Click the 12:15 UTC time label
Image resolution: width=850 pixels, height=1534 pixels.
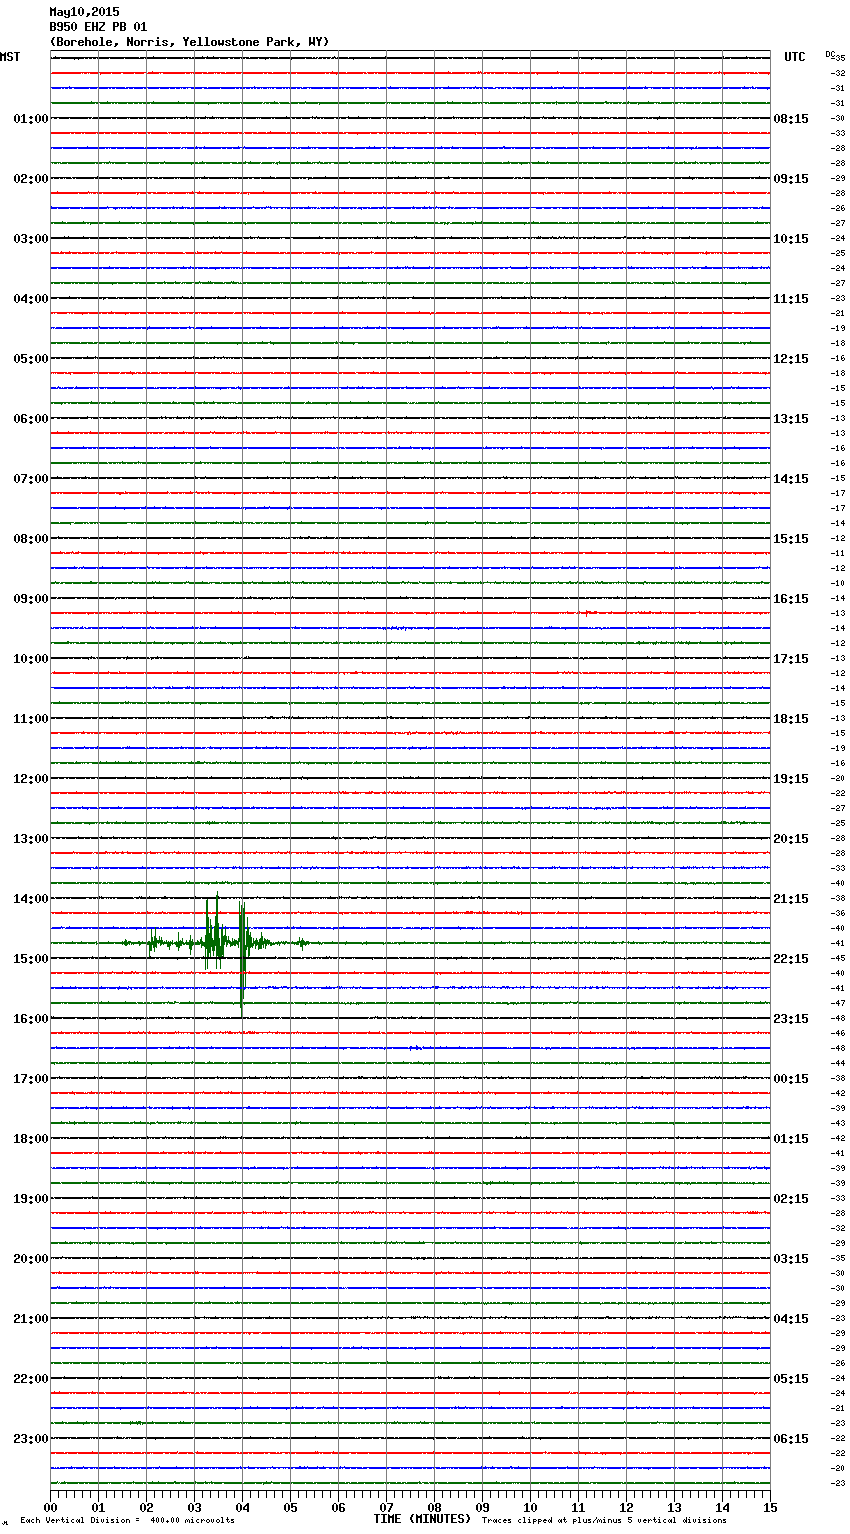click(791, 359)
